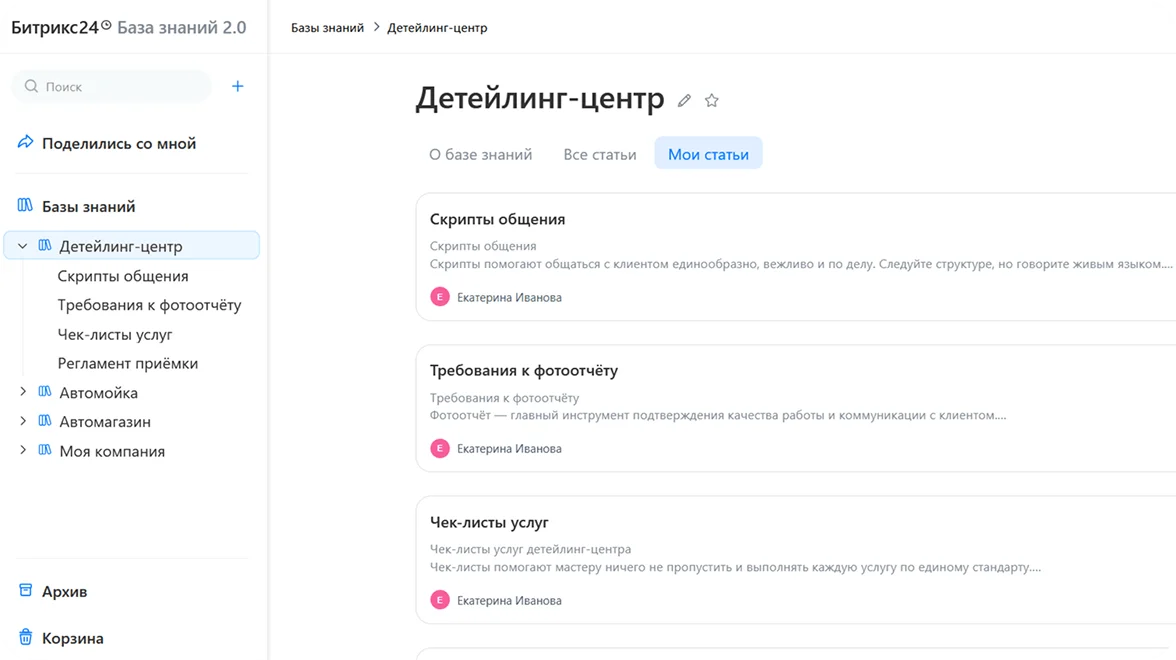Click subtitle 'Чек-листы услуг детейлинг-центра'

pos(530,549)
